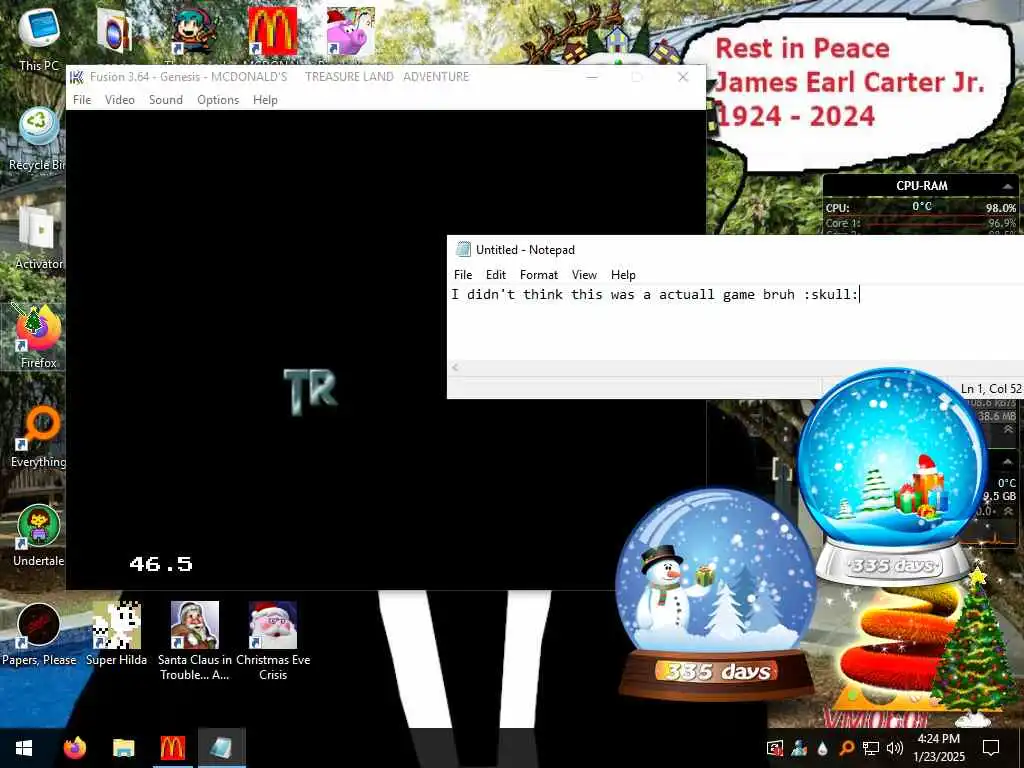Screen dimensions: 1024x768
Task: Click the gift-box snow globe countdown widget
Action: click(893, 477)
